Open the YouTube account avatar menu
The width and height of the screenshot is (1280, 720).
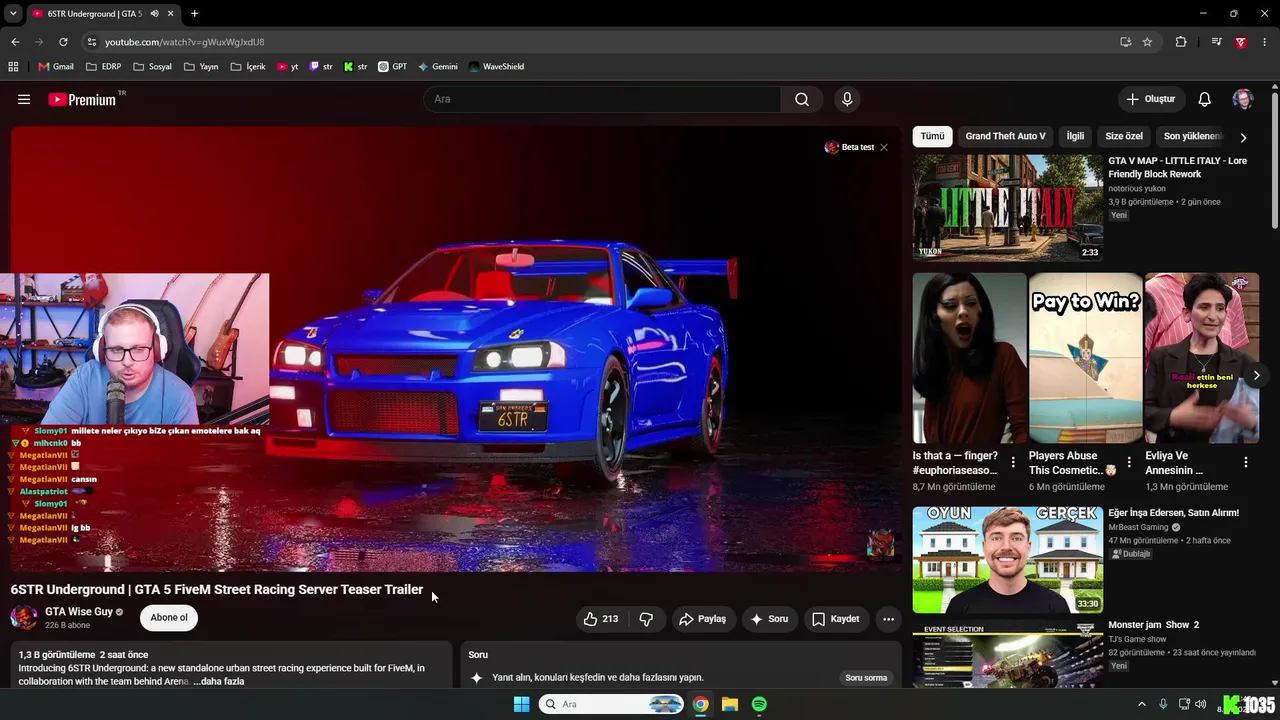click(x=1243, y=99)
